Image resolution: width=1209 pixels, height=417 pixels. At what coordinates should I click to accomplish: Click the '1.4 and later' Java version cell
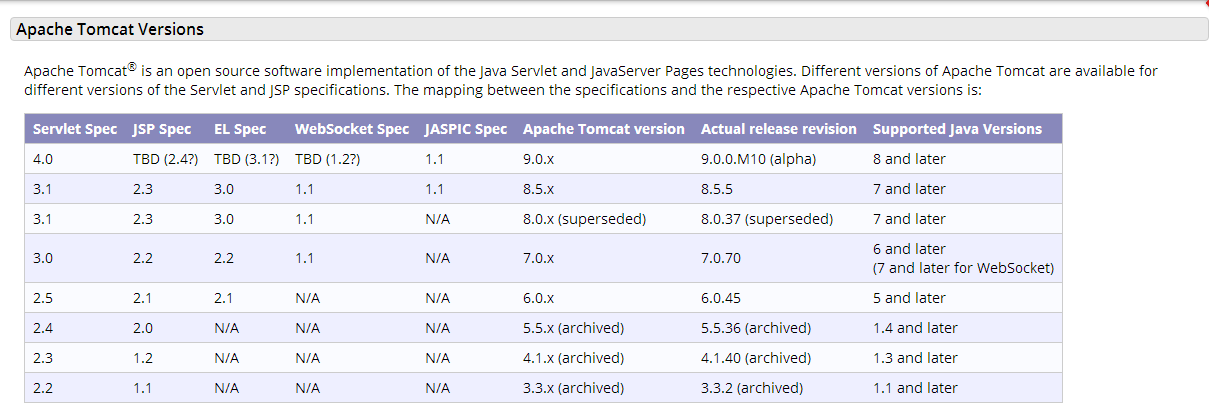coord(915,328)
